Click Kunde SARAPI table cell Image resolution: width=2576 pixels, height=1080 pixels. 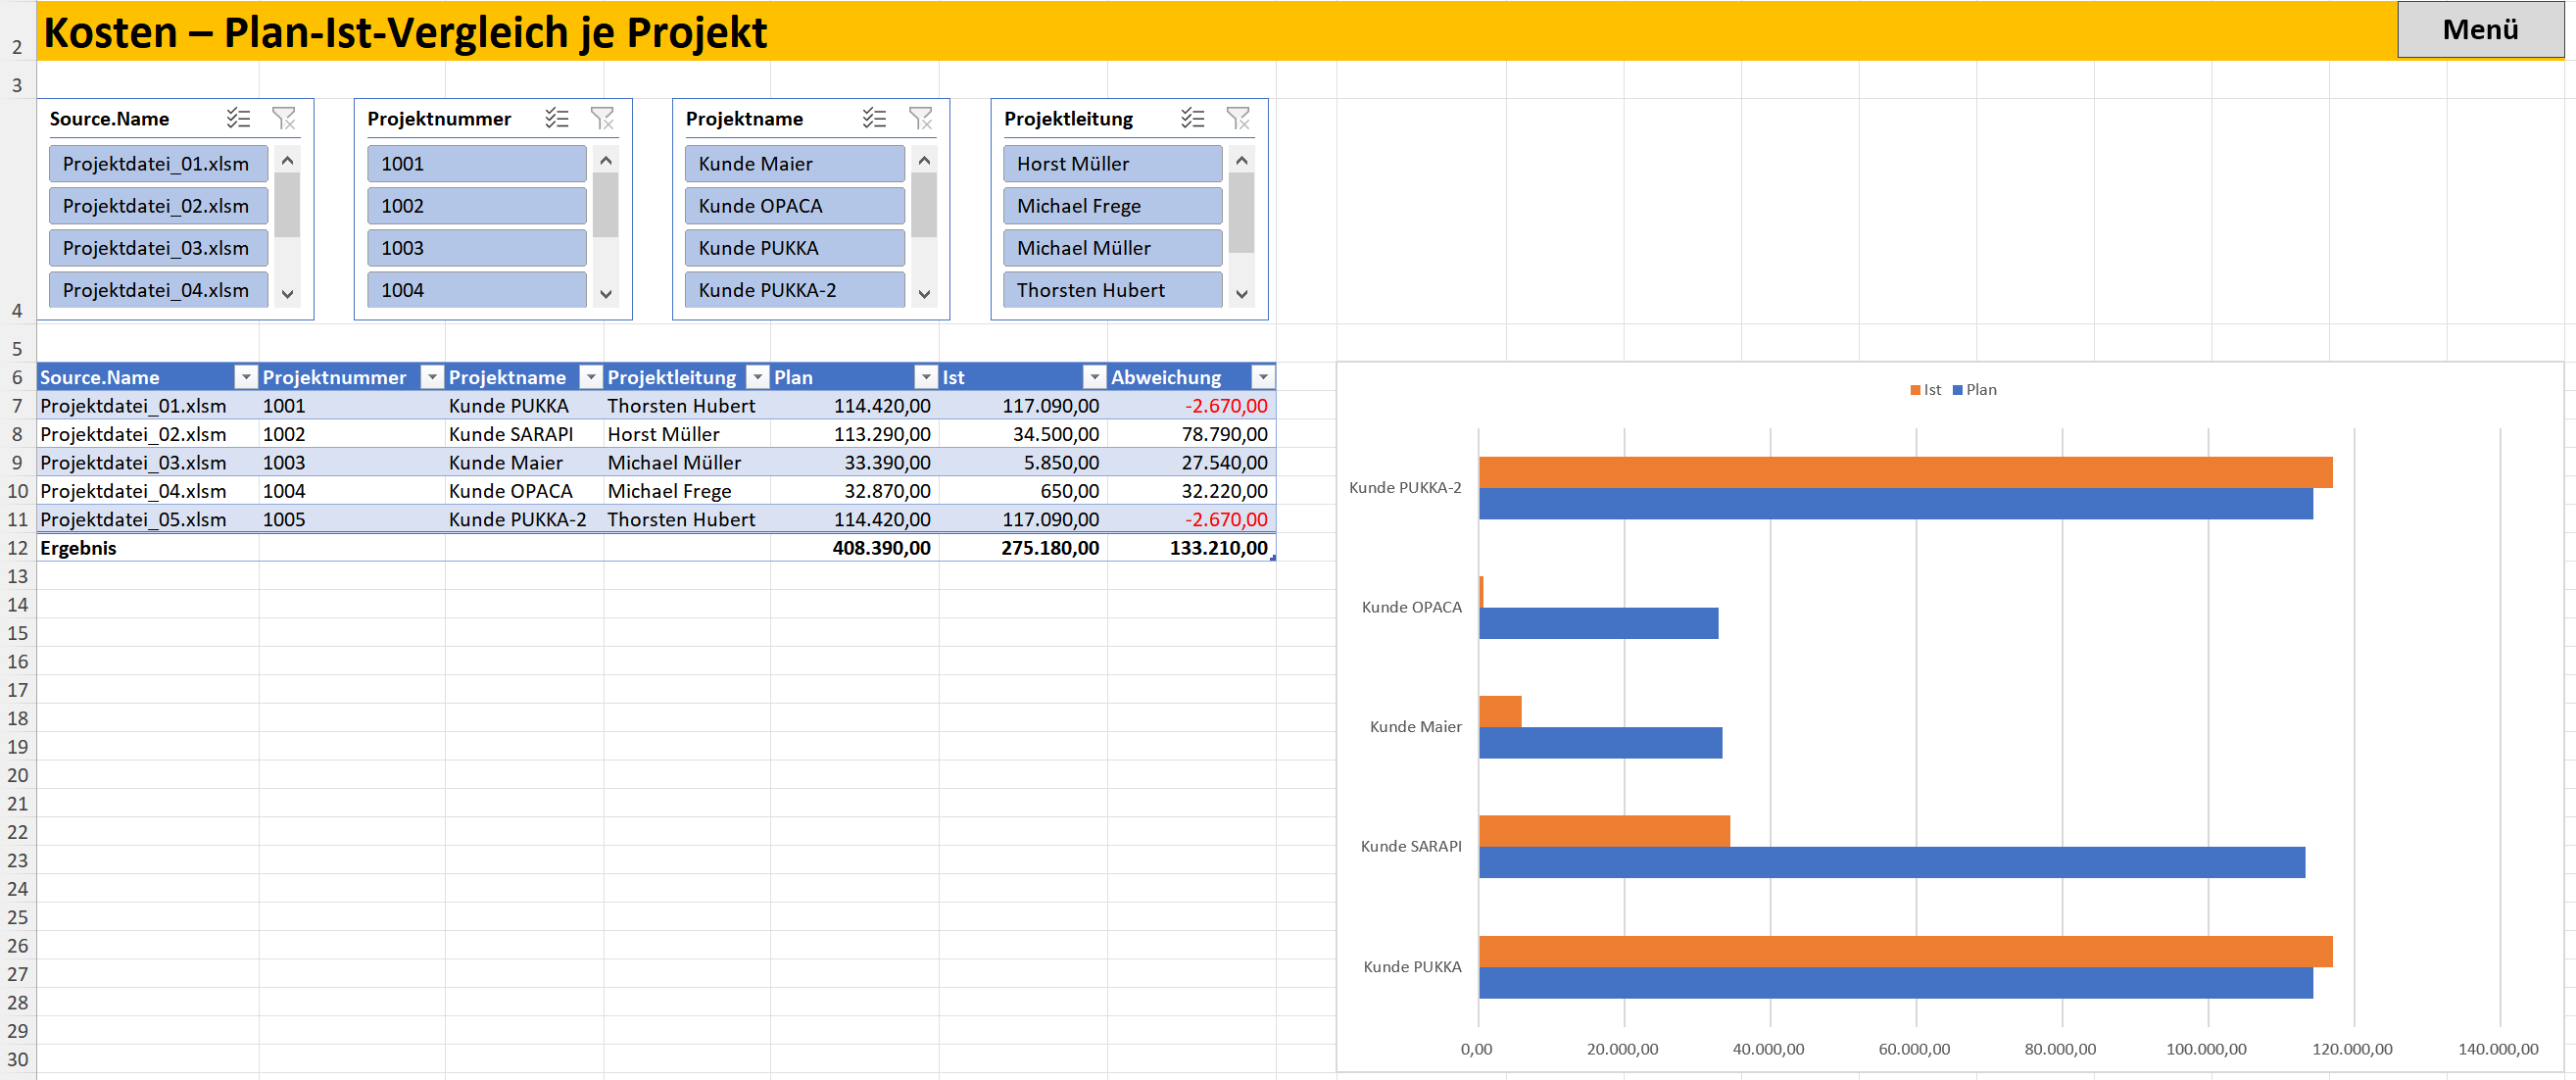click(x=524, y=434)
